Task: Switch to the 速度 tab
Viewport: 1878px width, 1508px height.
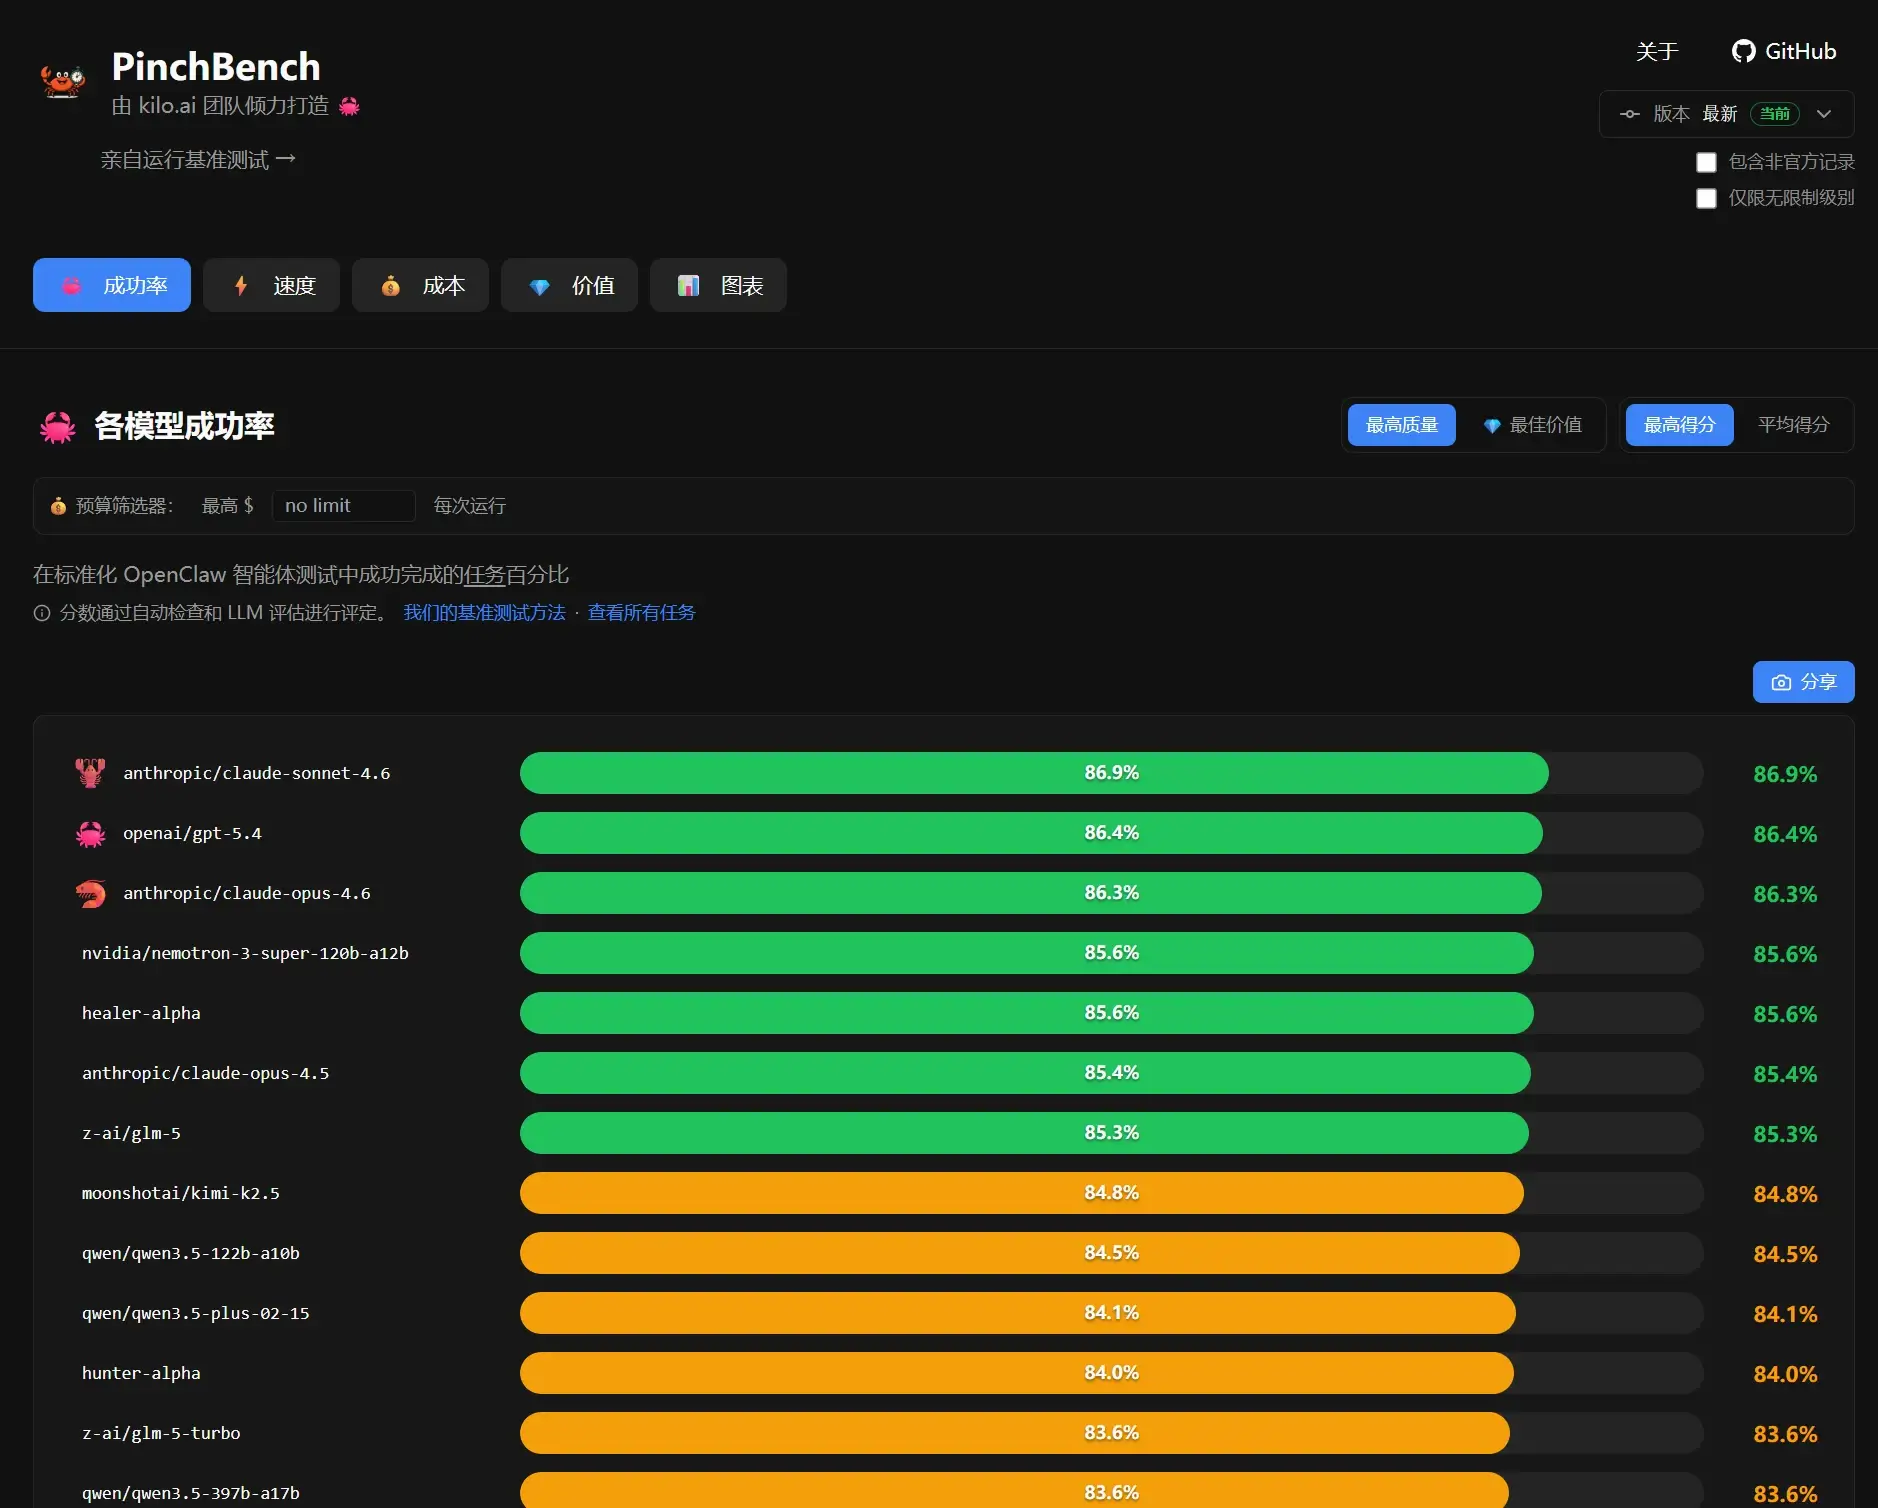Action: point(272,286)
